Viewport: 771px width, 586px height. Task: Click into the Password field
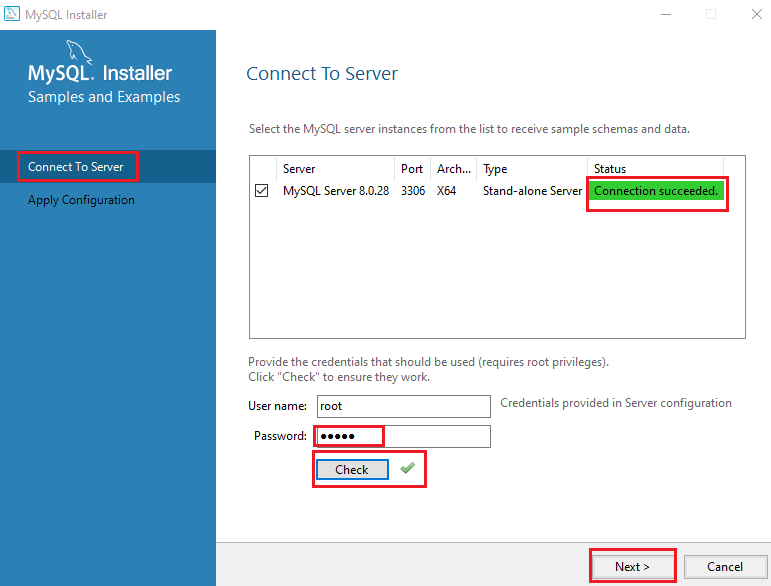[x=404, y=436]
